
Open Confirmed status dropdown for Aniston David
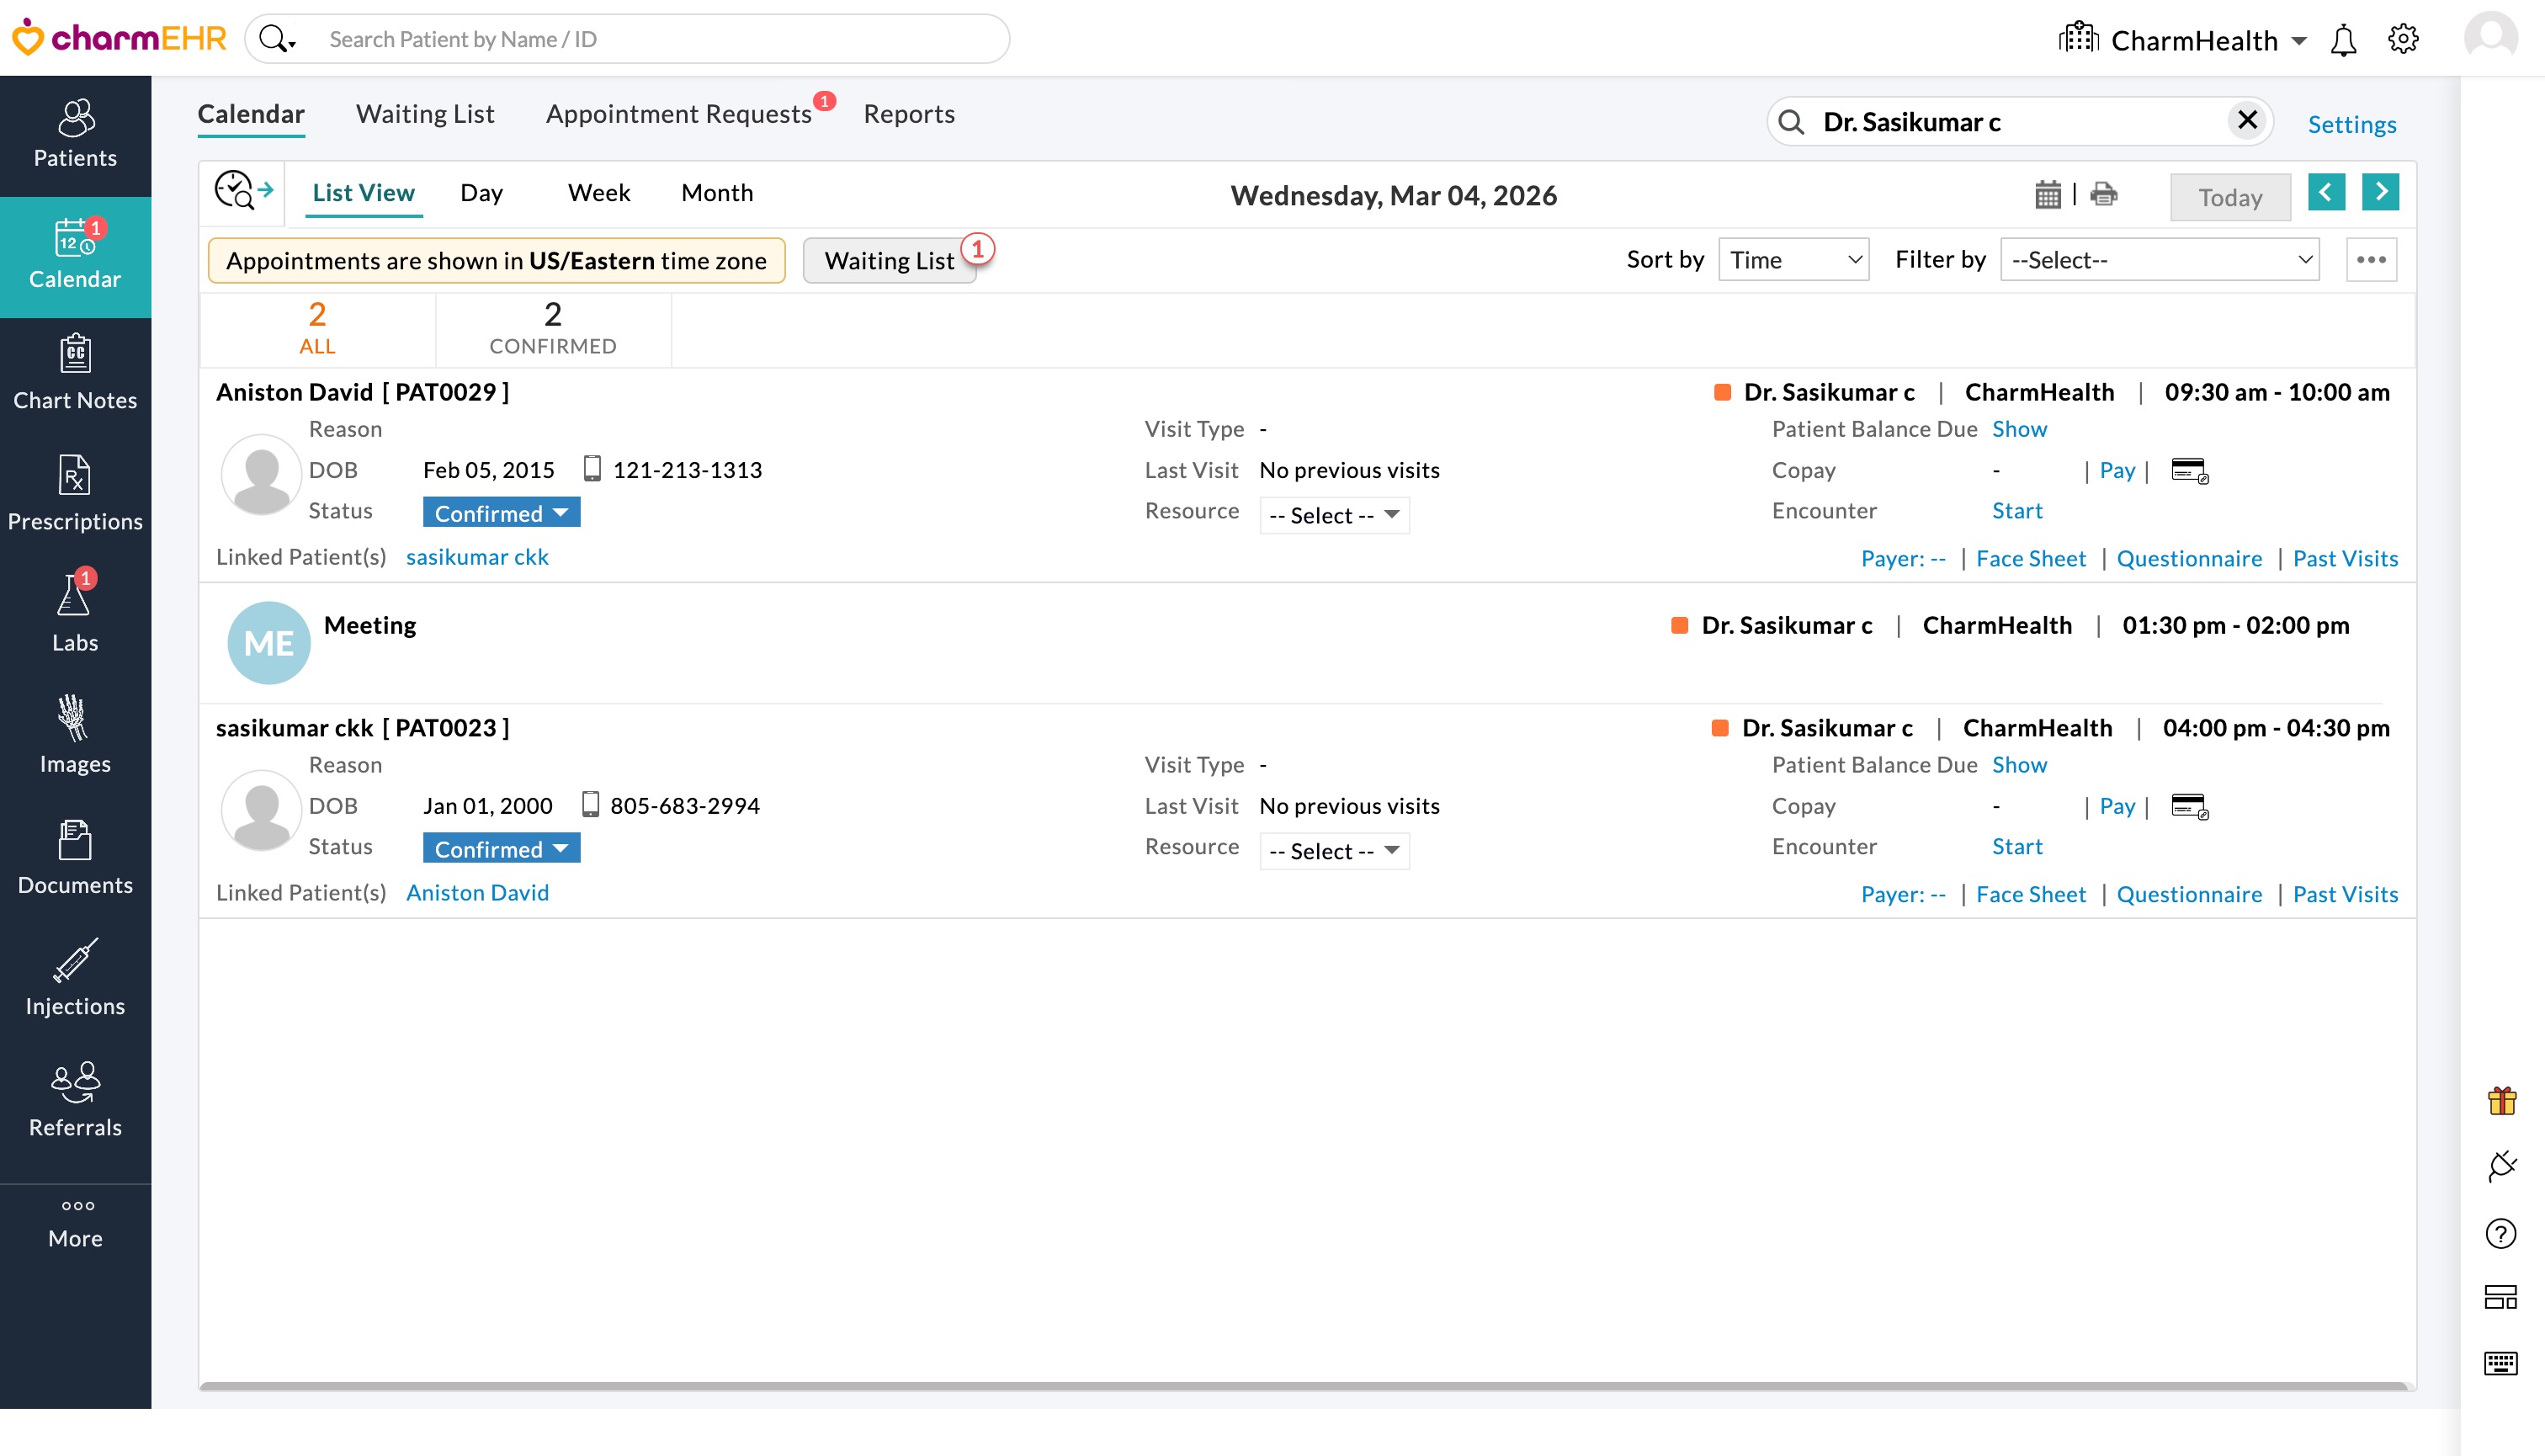(501, 513)
